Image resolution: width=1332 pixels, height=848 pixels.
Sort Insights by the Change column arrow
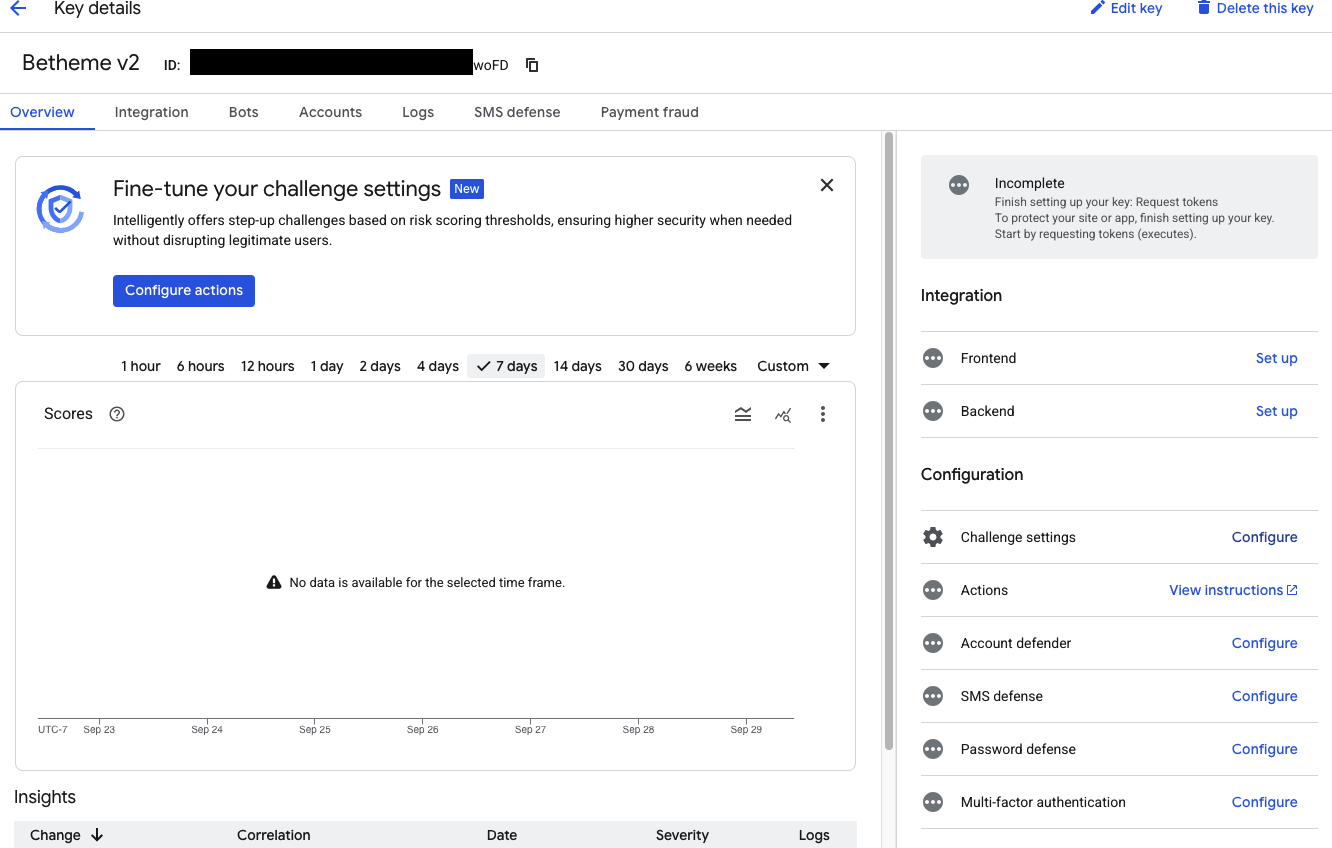click(97, 835)
